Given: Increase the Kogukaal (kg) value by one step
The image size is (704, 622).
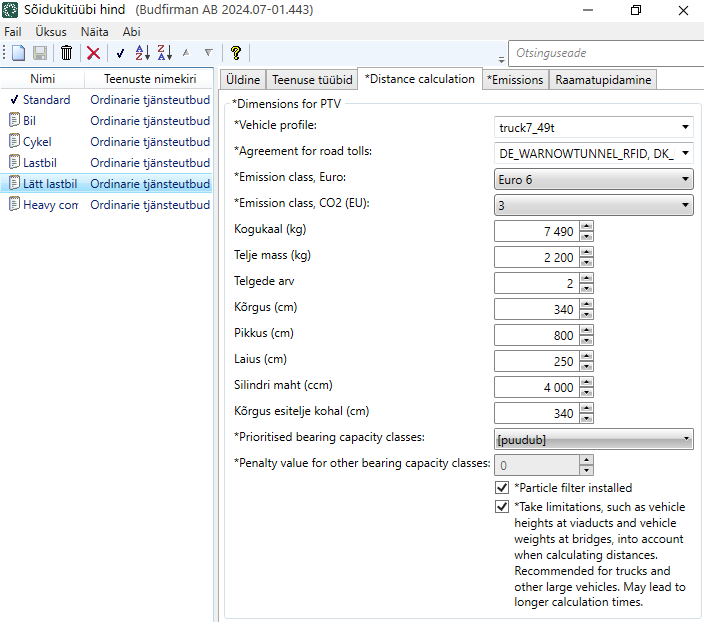Looking at the screenshot, I should pos(586,226).
